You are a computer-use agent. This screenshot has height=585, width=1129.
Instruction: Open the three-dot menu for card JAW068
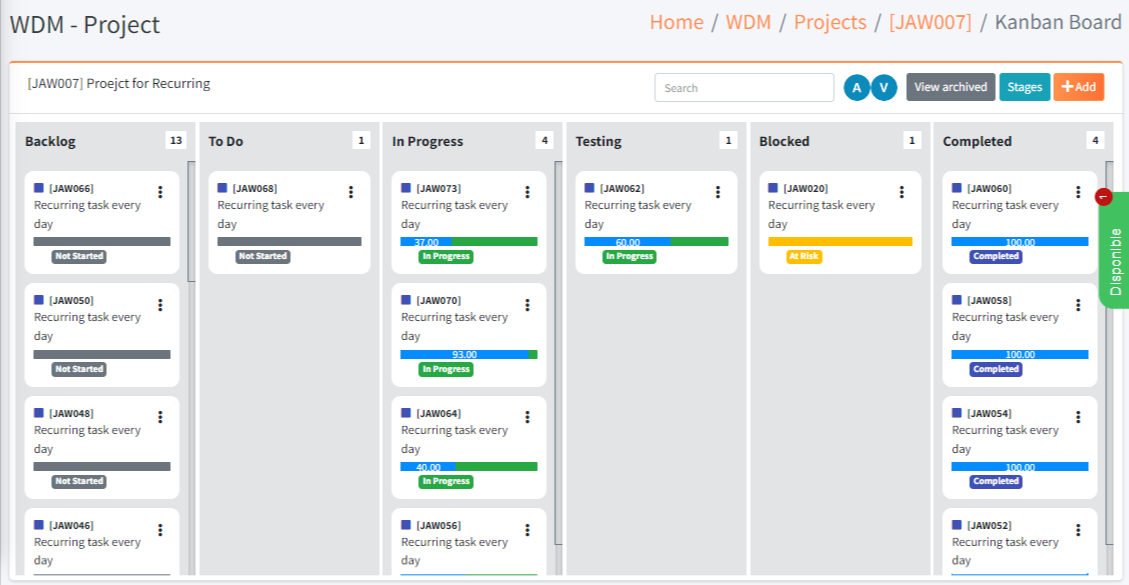pos(350,192)
